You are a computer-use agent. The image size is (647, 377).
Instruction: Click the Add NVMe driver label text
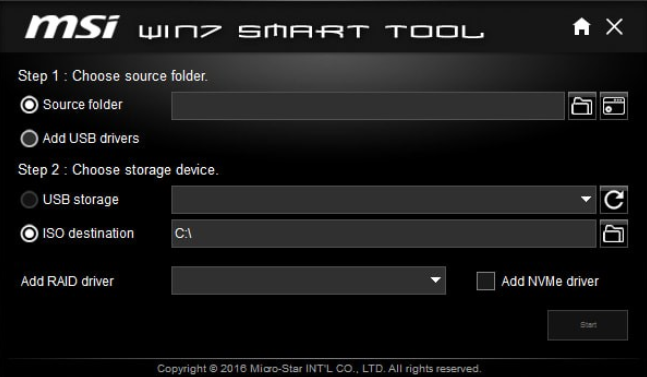tap(550, 281)
